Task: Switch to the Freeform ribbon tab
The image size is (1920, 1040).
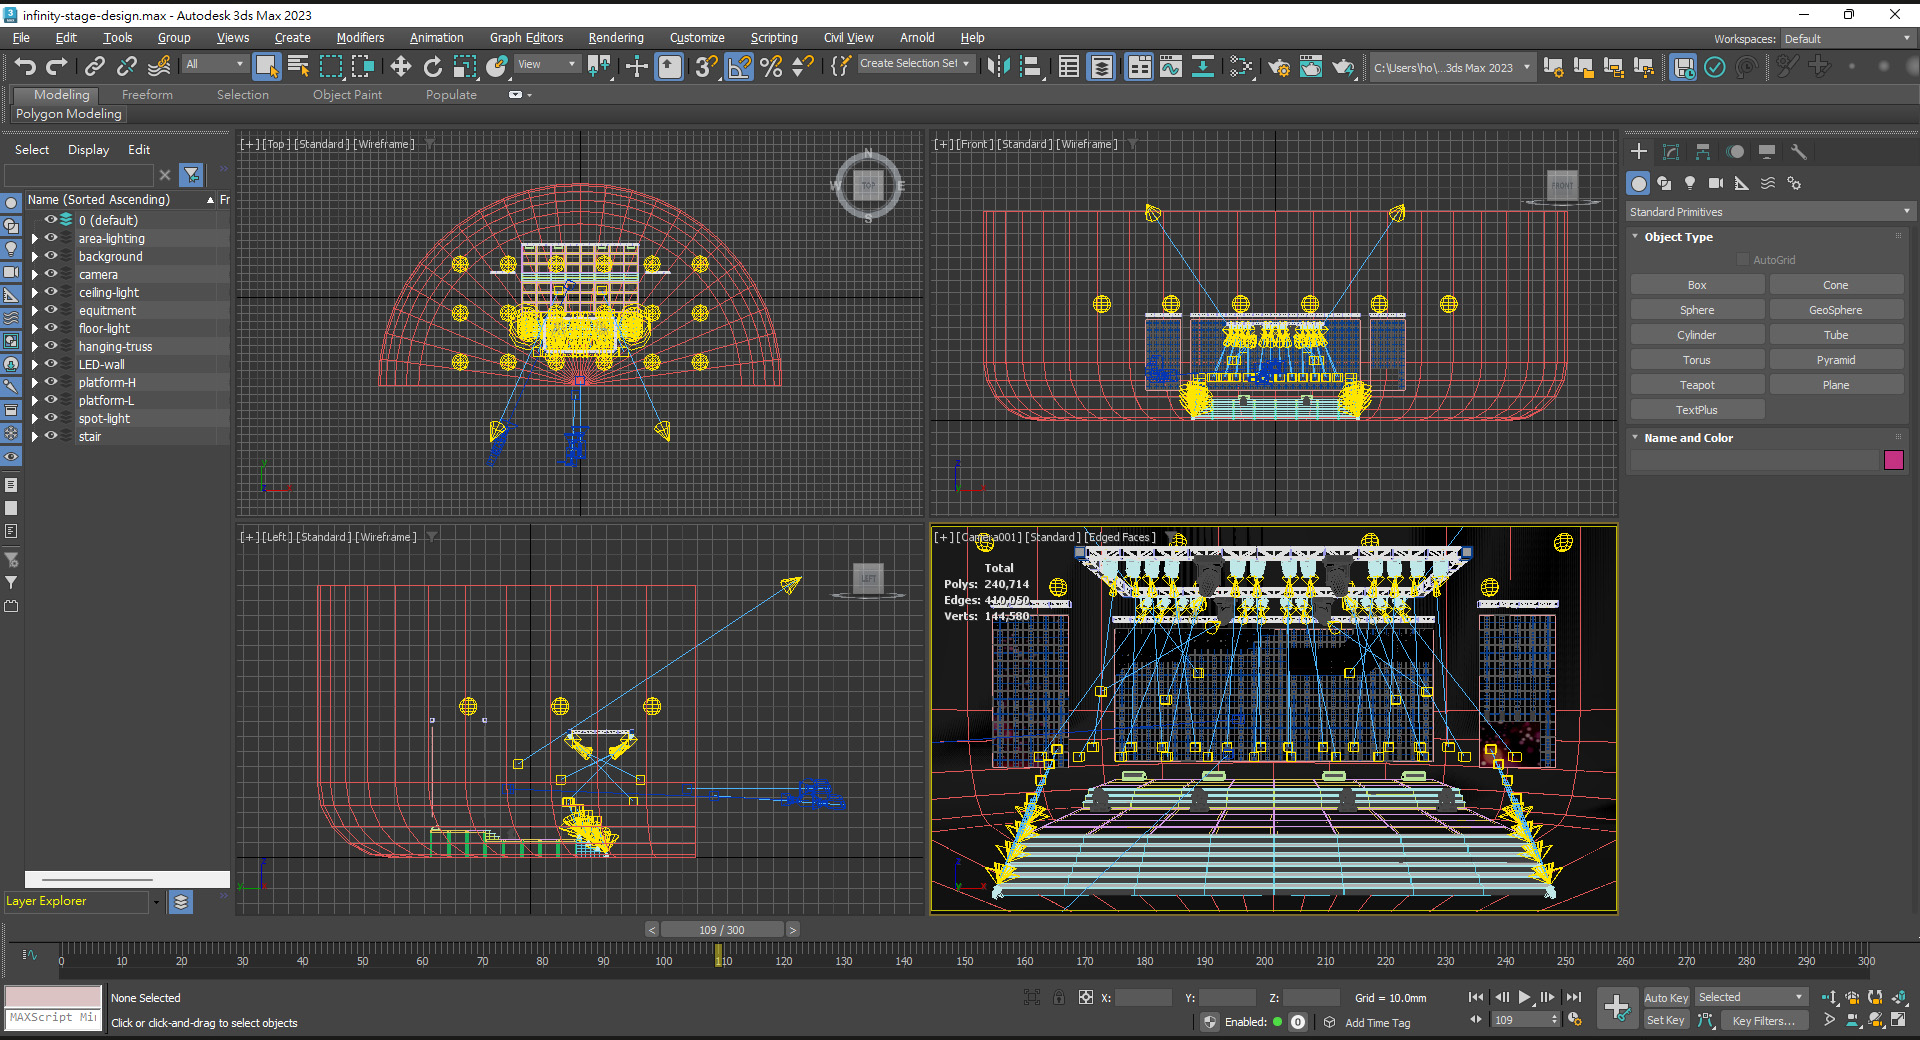Action: pyautogui.click(x=147, y=95)
